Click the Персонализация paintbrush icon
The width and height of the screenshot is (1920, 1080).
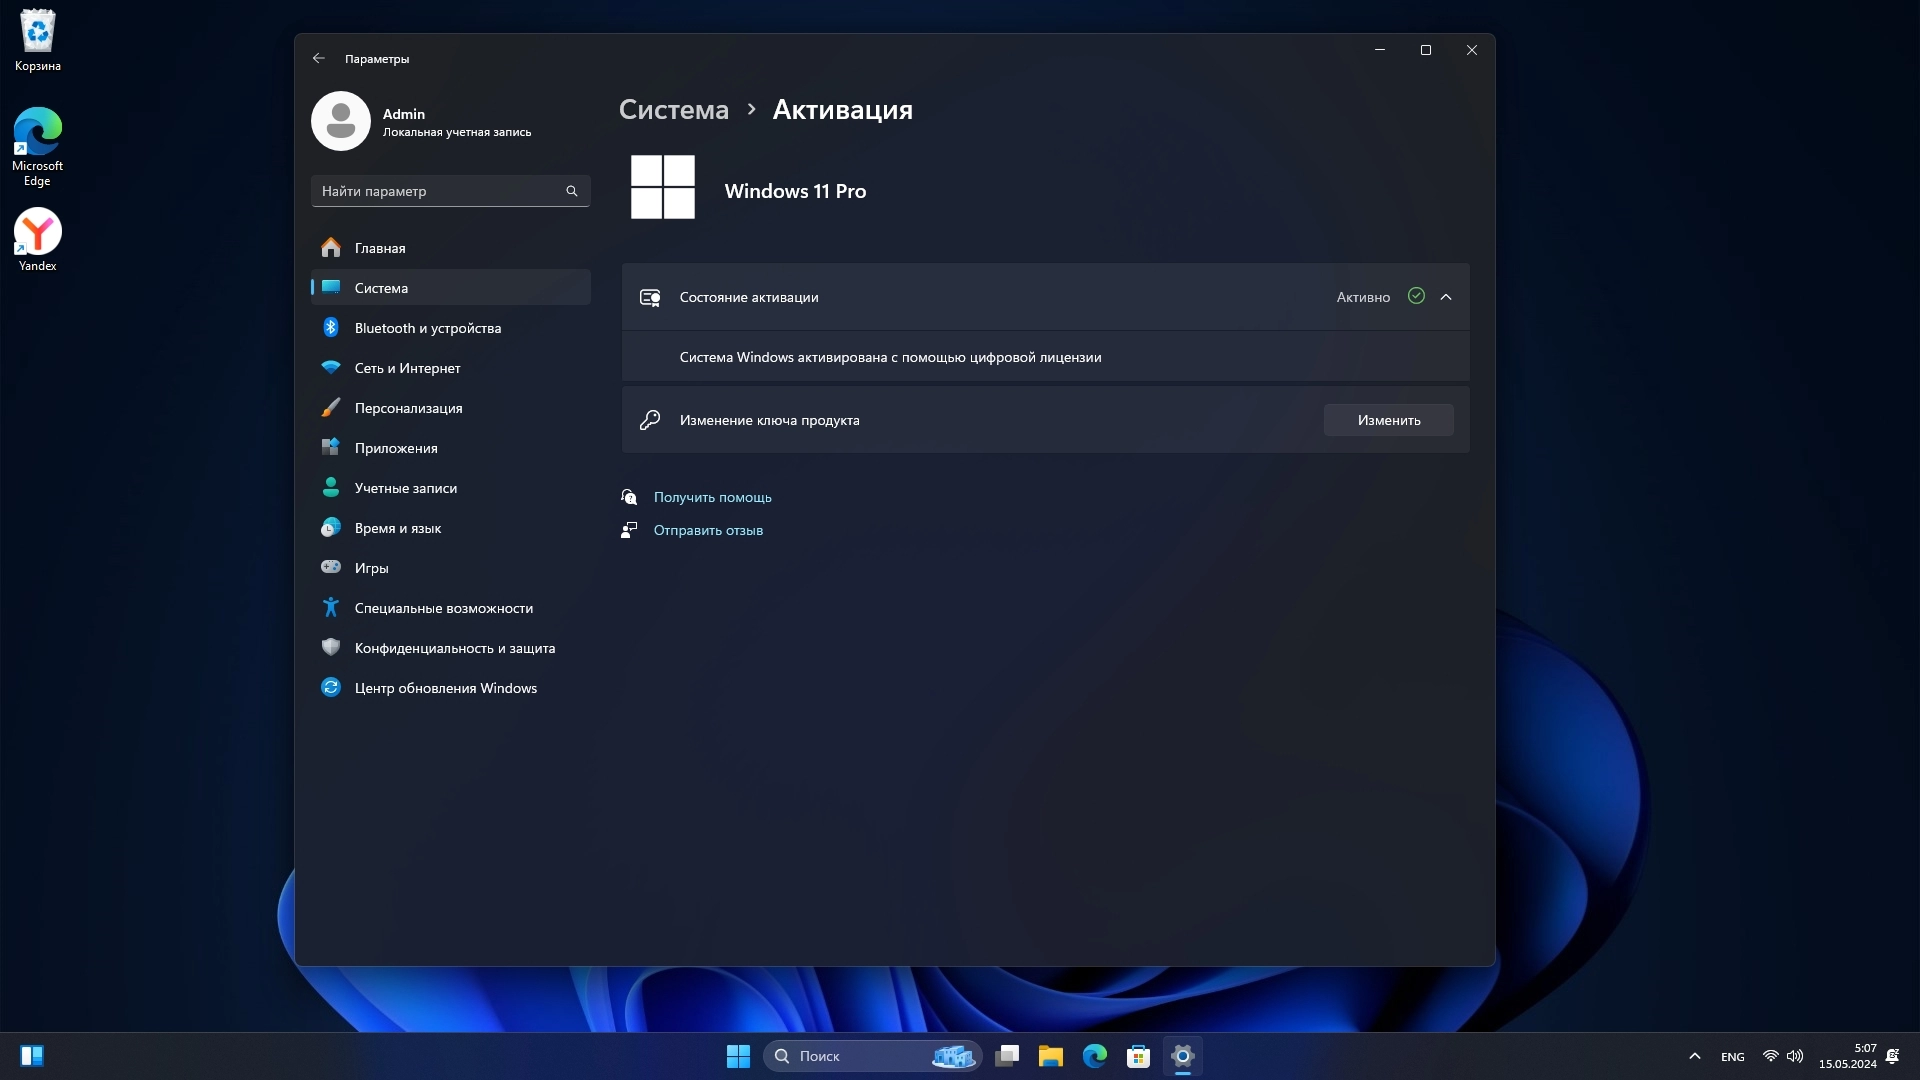pyautogui.click(x=331, y=408)
